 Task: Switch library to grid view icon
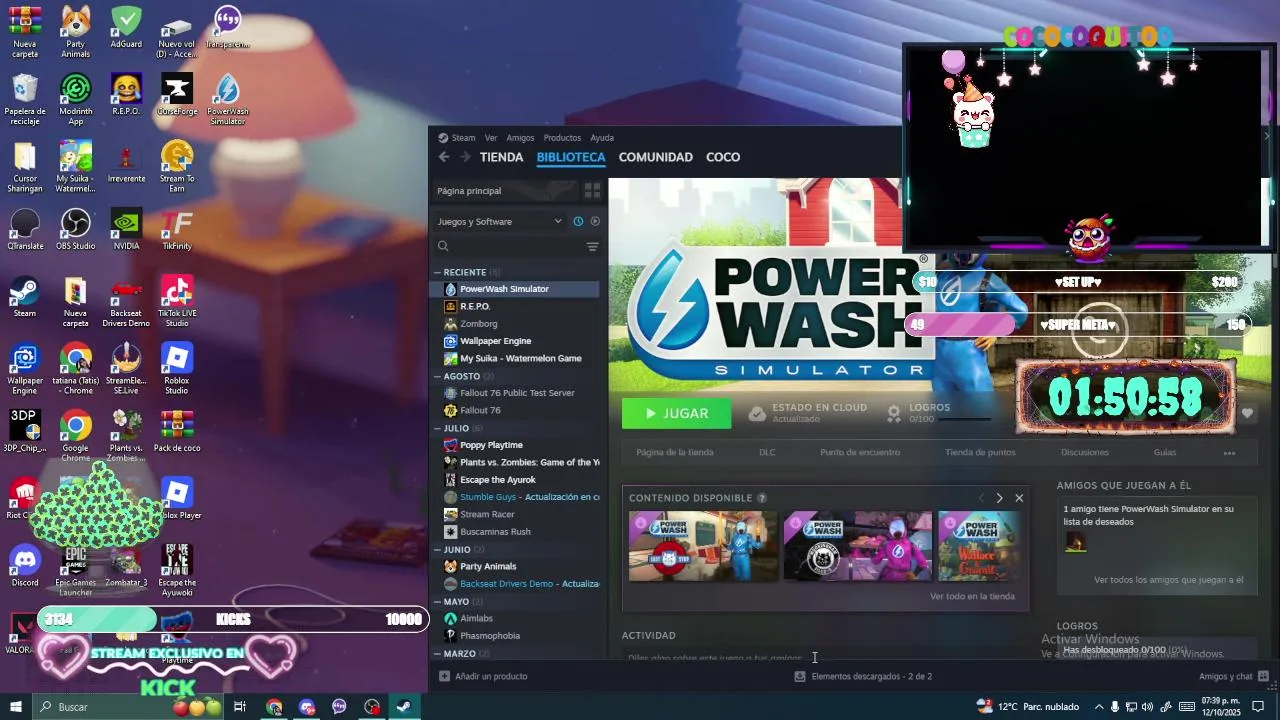[x=592, y=190]
